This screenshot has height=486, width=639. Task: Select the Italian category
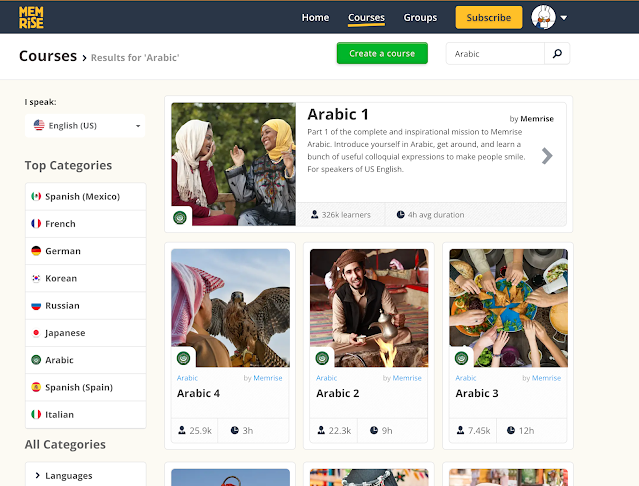(x=86, y=414)
